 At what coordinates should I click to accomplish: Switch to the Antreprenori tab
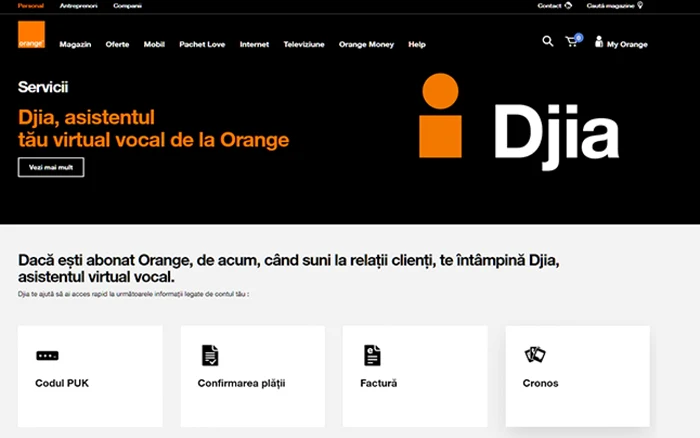click(79, 6)
